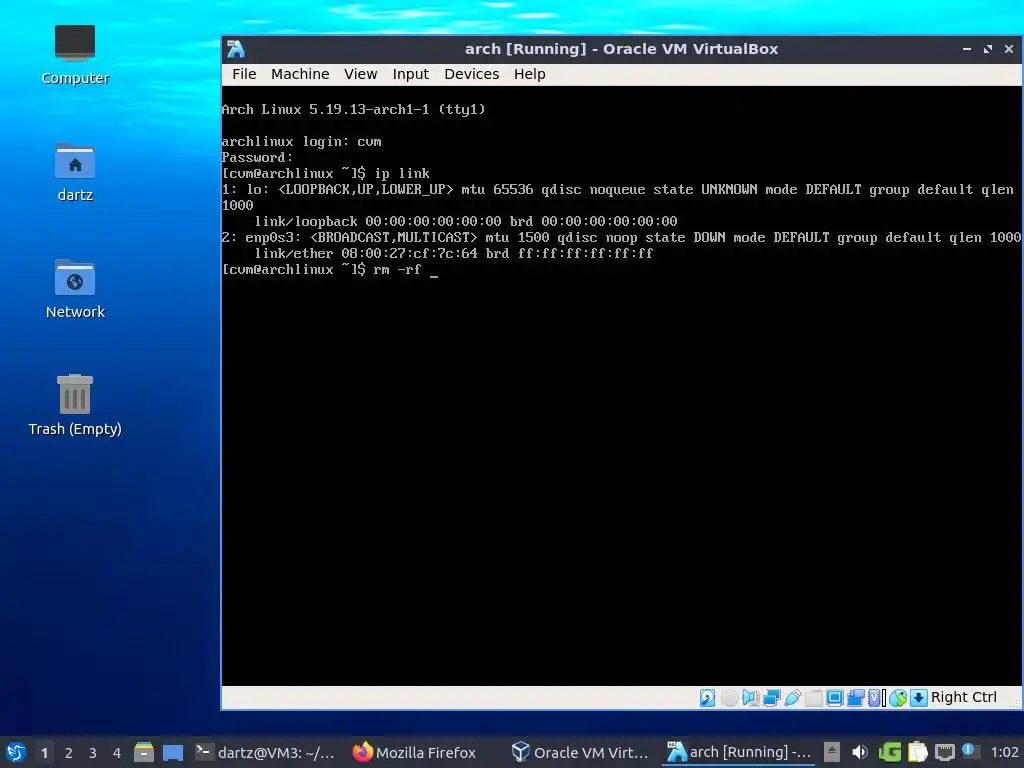Click the rm -rf command prompt line

pos(330,270)
